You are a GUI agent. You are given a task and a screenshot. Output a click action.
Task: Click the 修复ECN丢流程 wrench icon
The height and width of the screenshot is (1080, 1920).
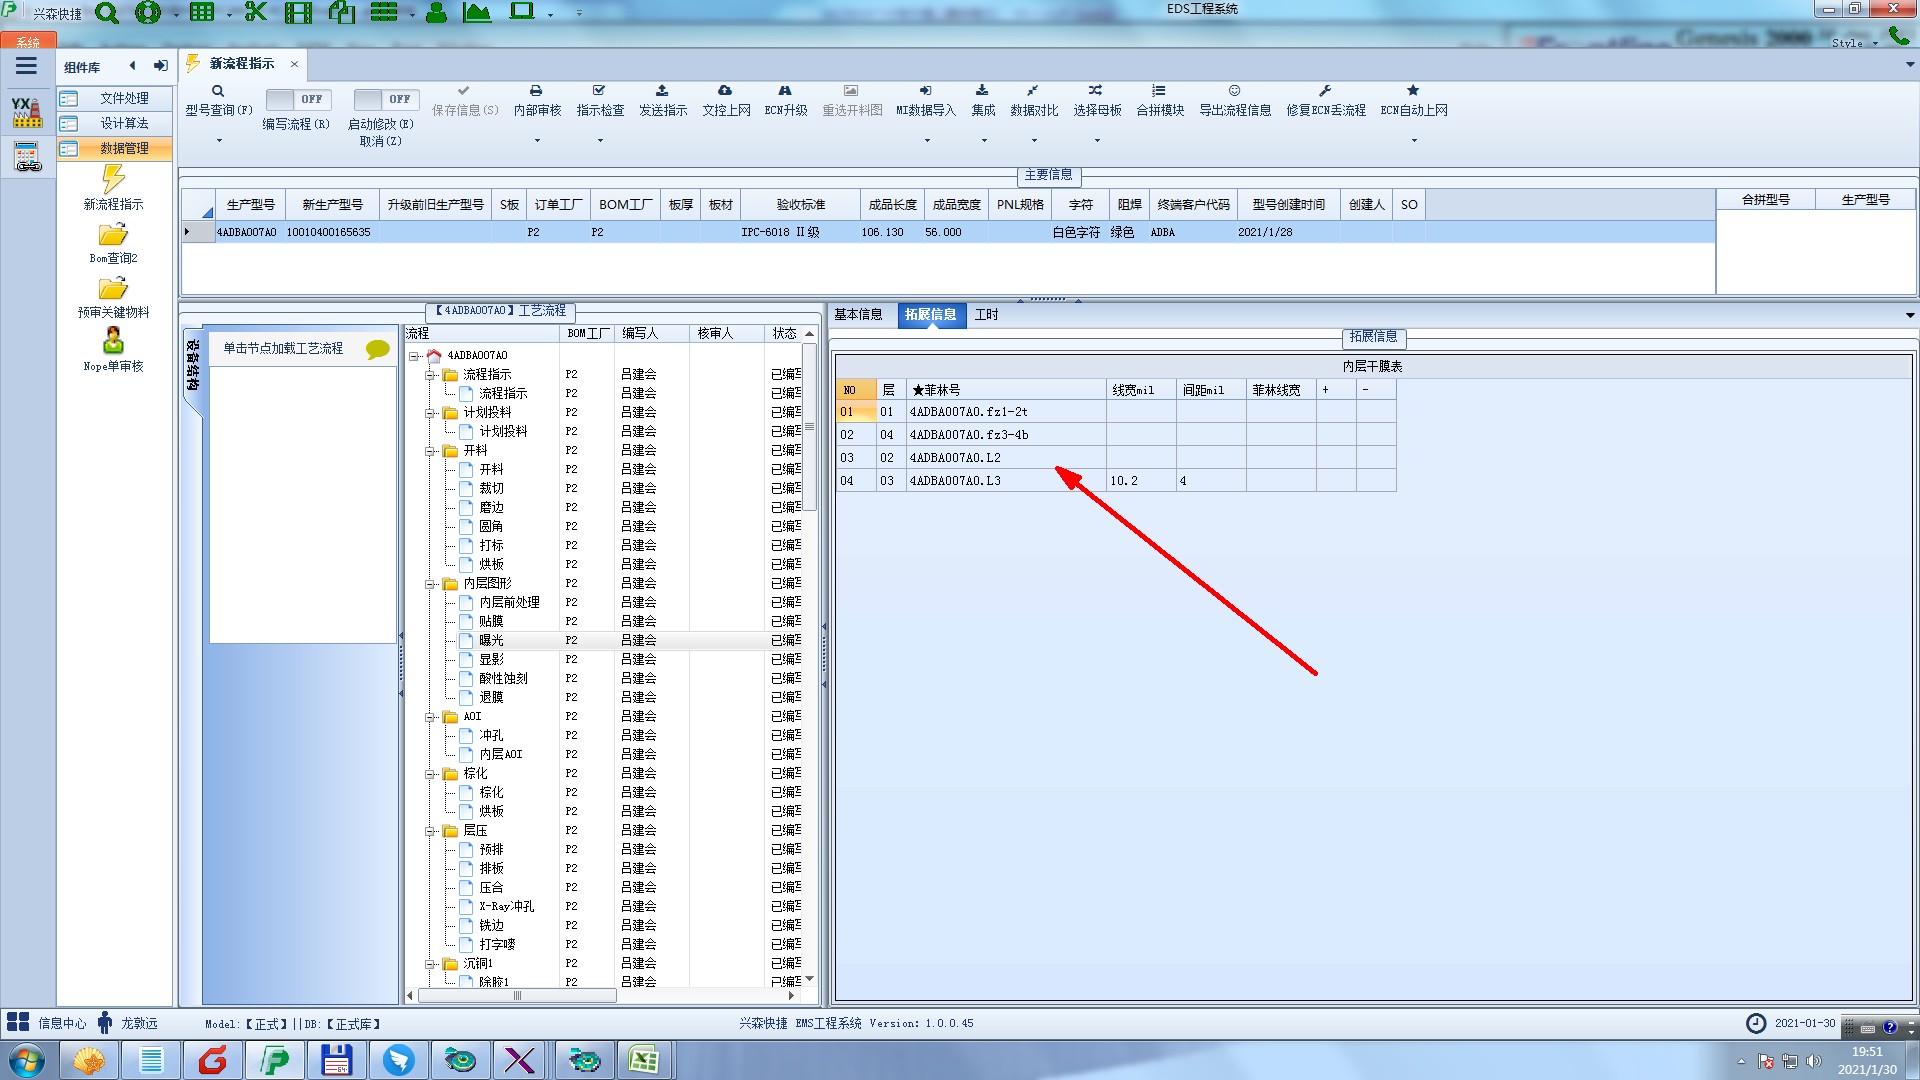(1325, 91)
